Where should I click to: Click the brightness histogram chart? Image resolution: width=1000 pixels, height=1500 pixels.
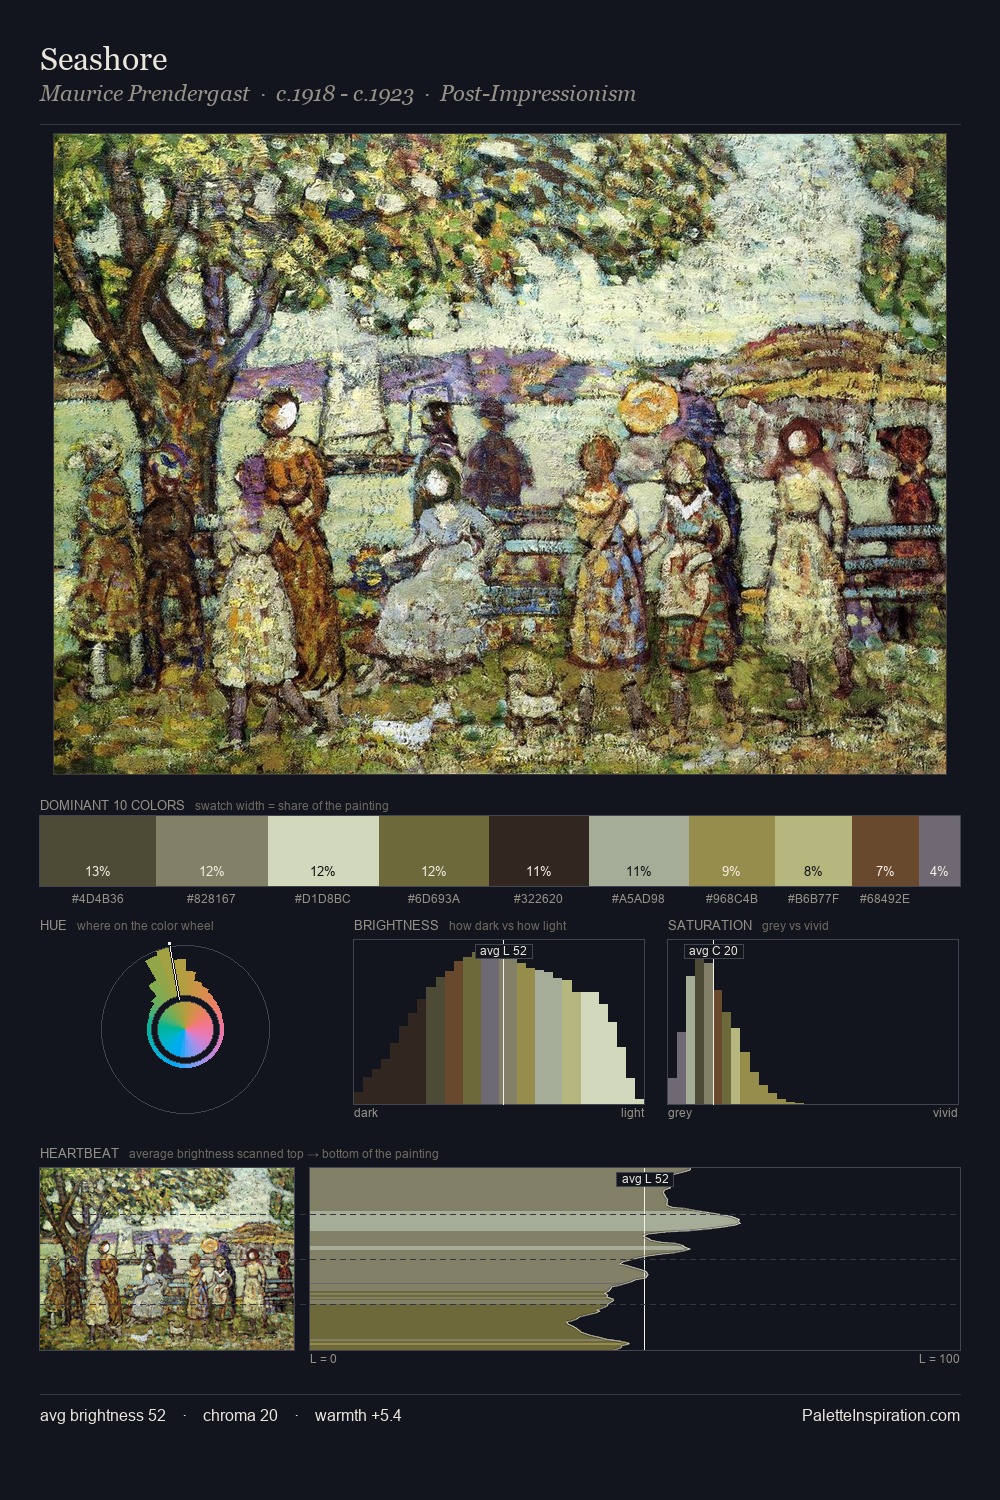click(499, 1022)
